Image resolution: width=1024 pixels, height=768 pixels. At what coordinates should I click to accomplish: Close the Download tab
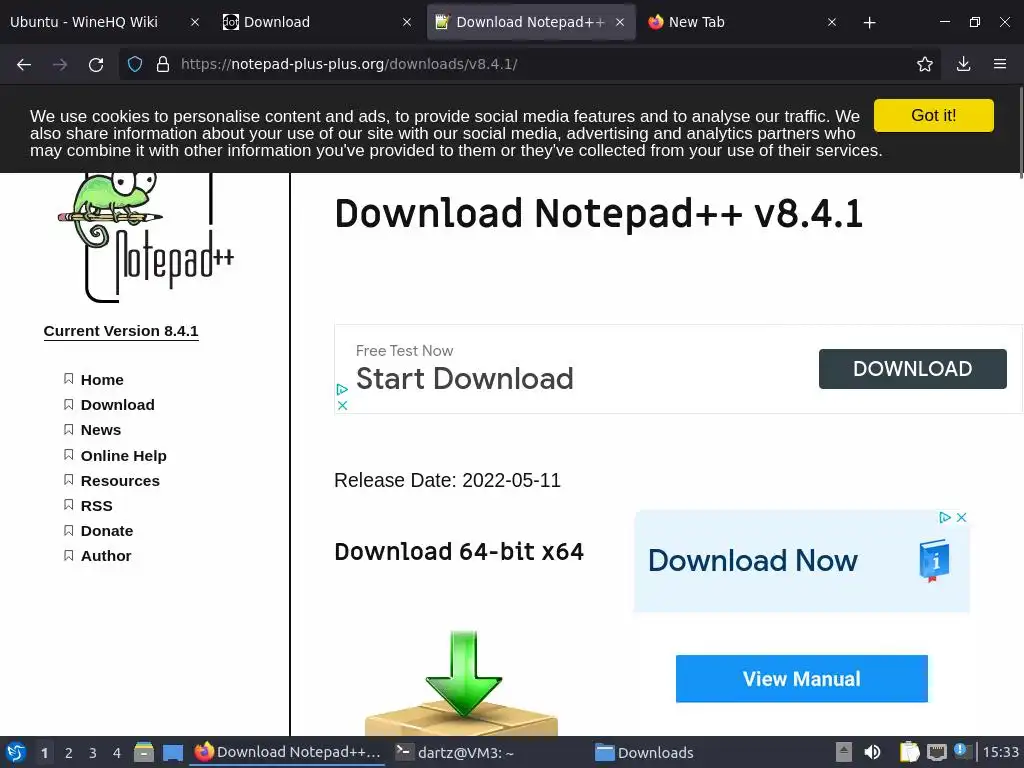coord(407,22)
